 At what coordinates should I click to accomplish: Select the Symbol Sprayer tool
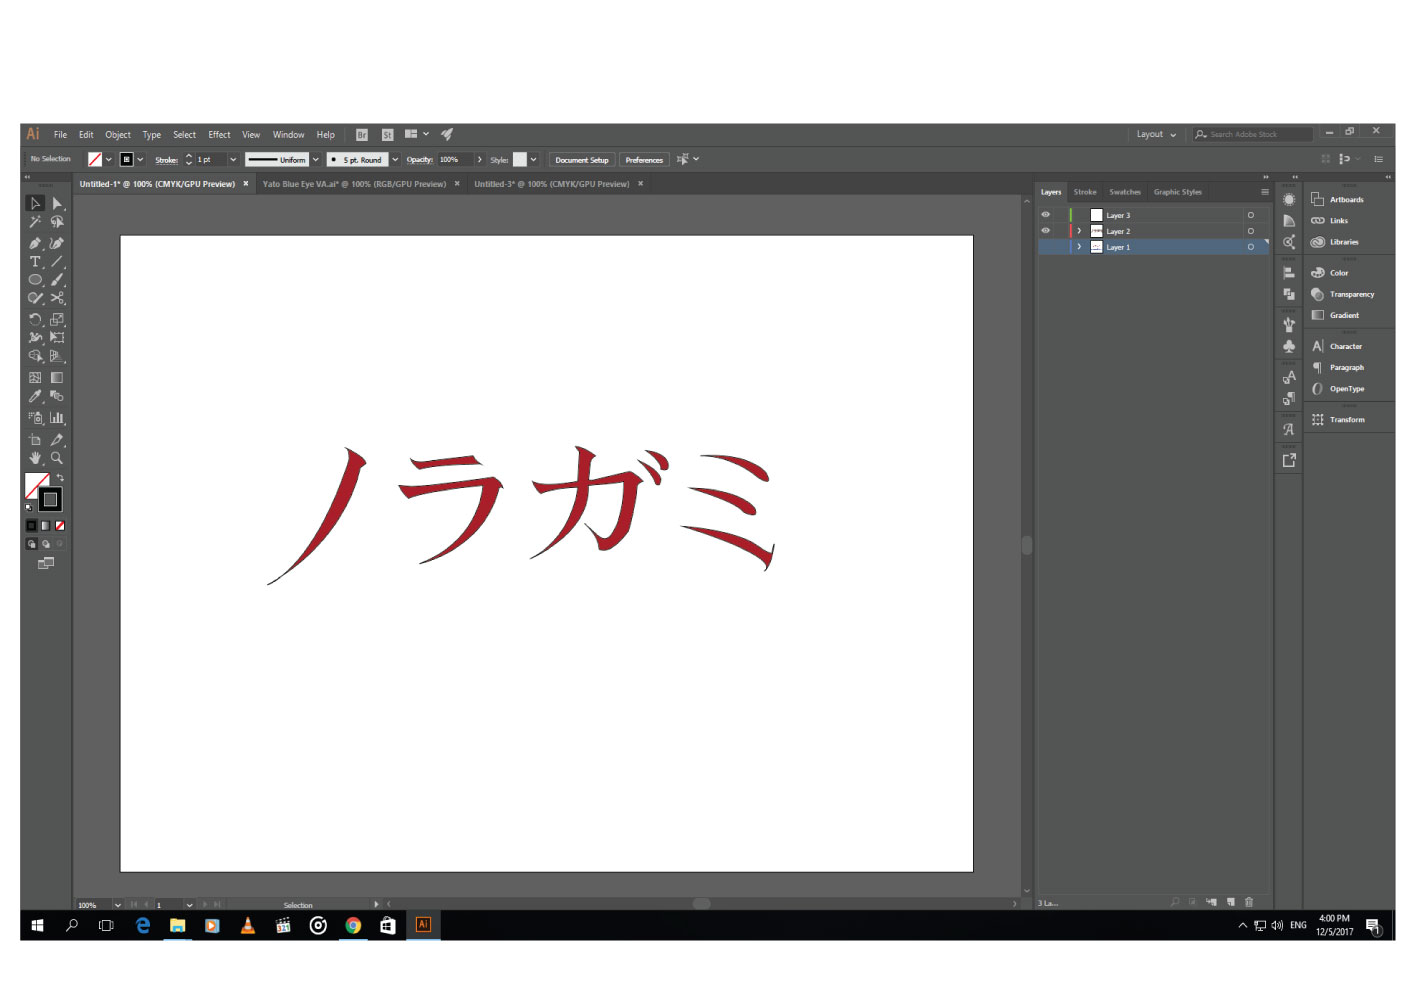tap(35, 418)
